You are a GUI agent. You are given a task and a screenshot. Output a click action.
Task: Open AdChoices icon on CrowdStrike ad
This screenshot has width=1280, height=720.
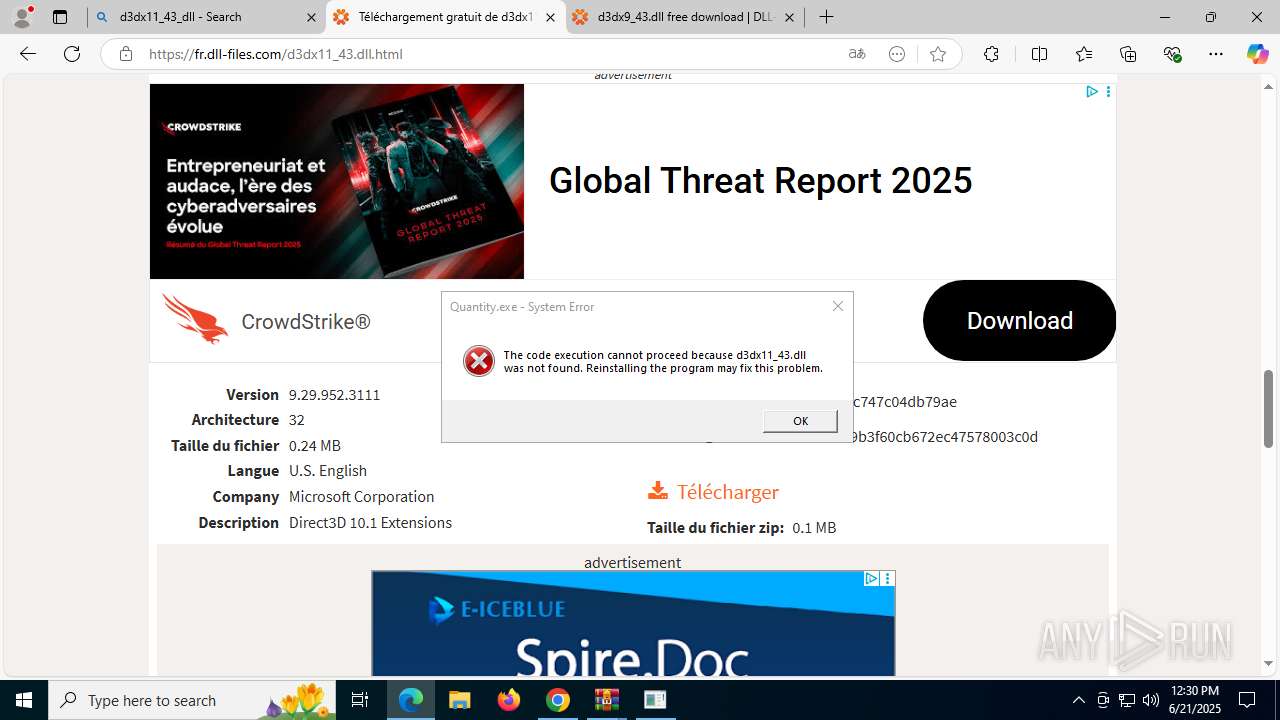tap(1092, 92)
